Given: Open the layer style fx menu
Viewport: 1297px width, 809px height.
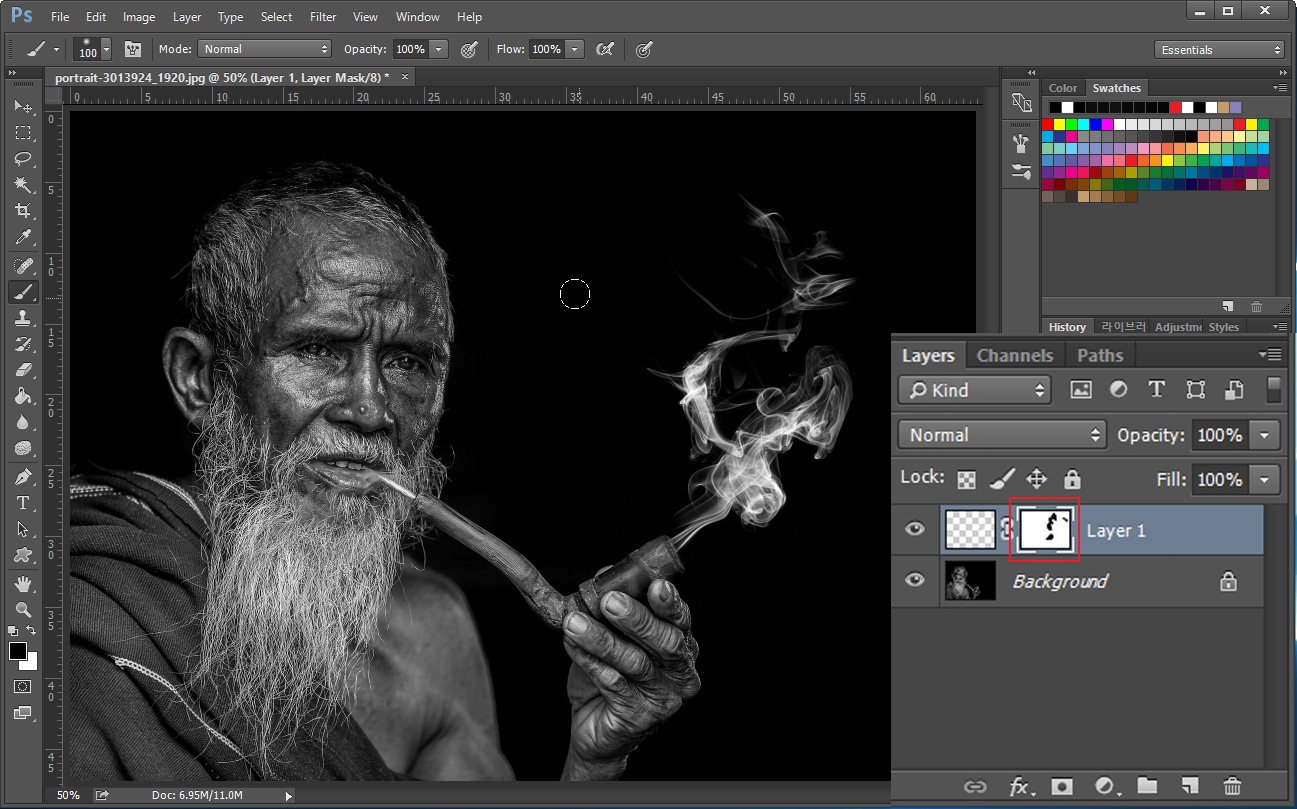Looking at the screenshot, I should (x=1019, y=786).
